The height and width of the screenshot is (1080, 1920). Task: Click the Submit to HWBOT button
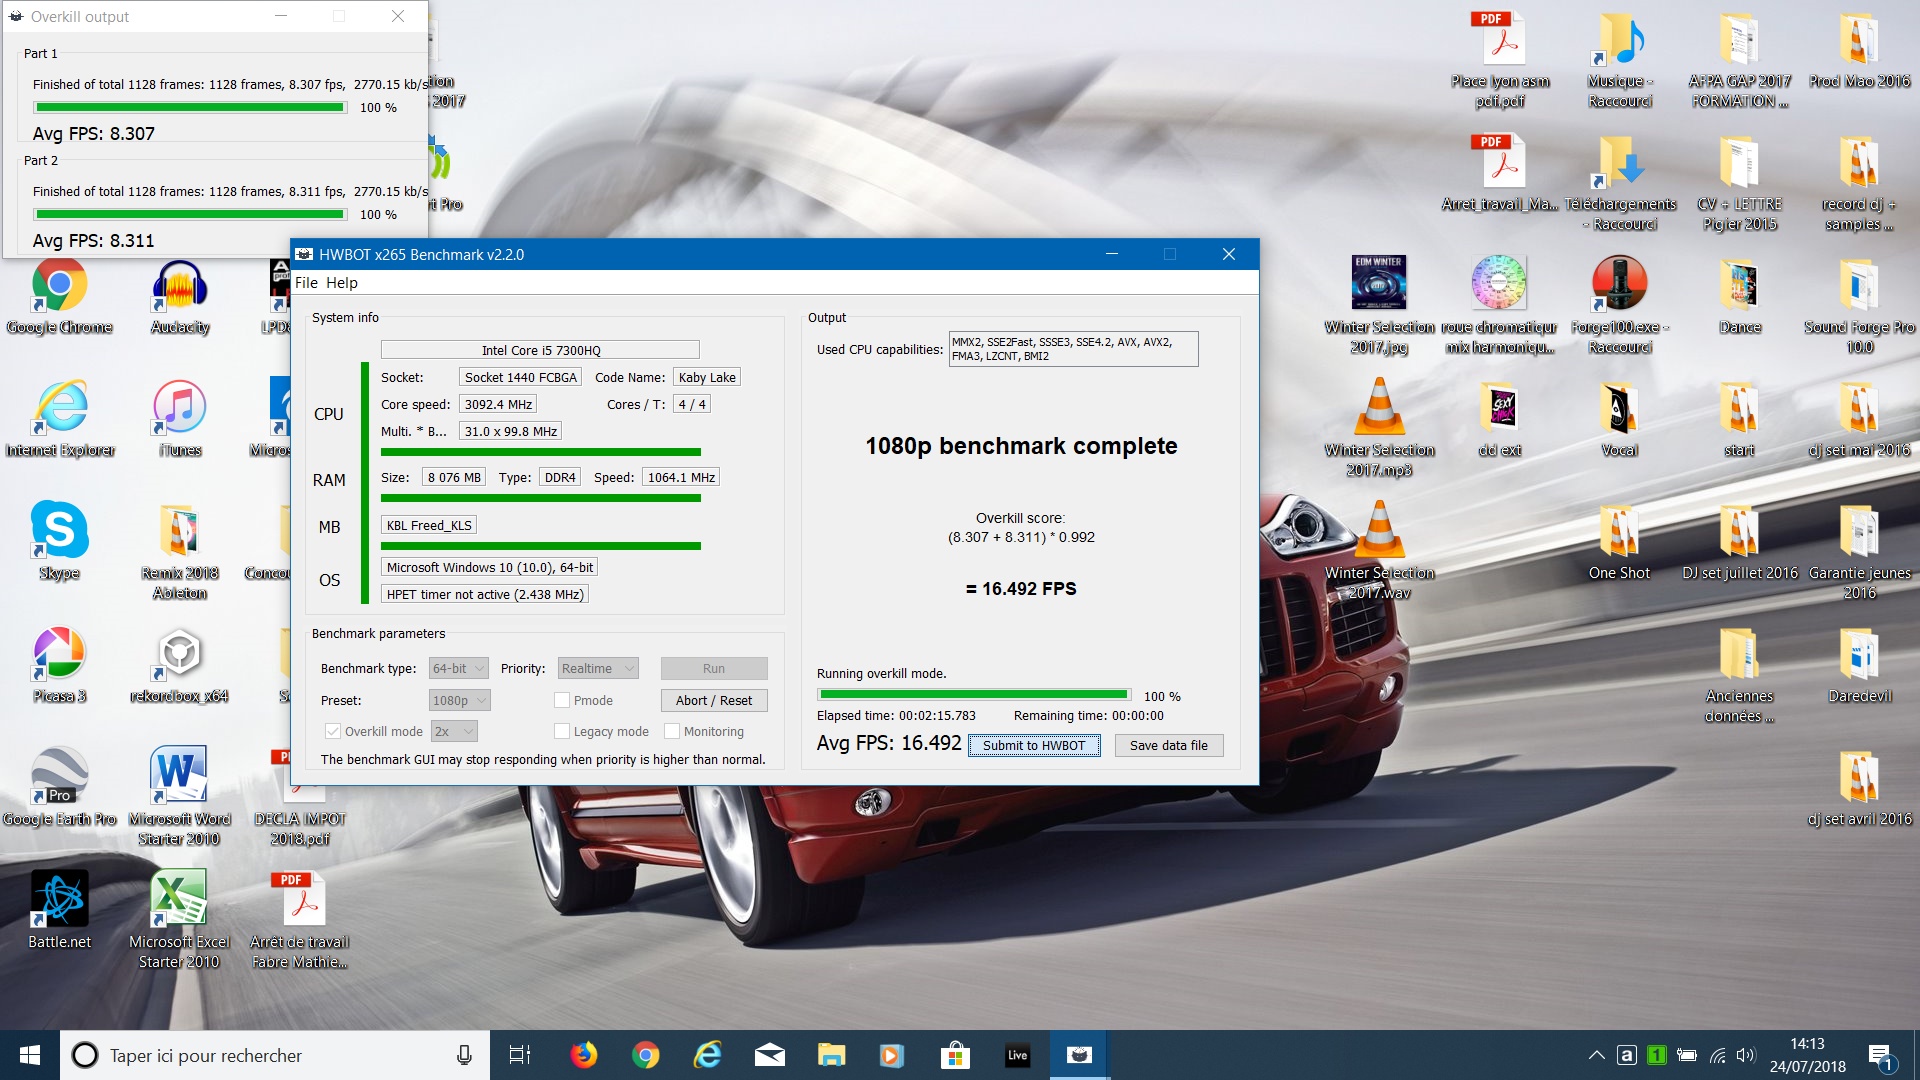tap(1034, 746)
